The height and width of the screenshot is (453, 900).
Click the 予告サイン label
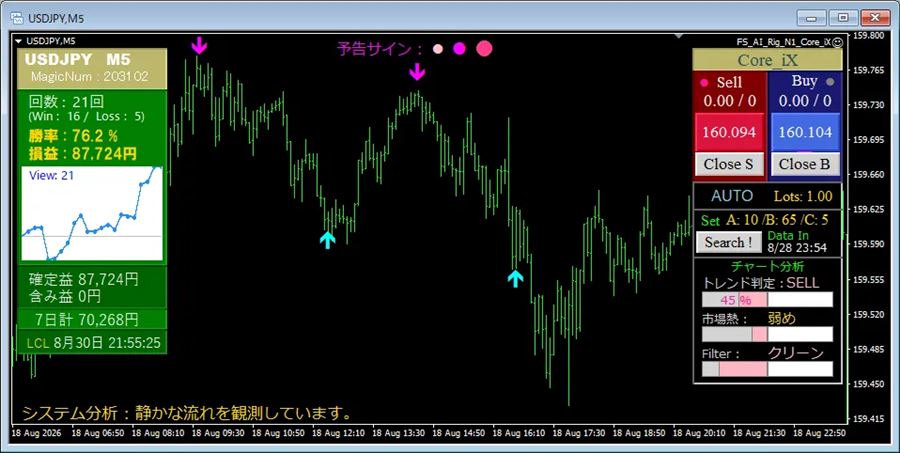(379, 49)
